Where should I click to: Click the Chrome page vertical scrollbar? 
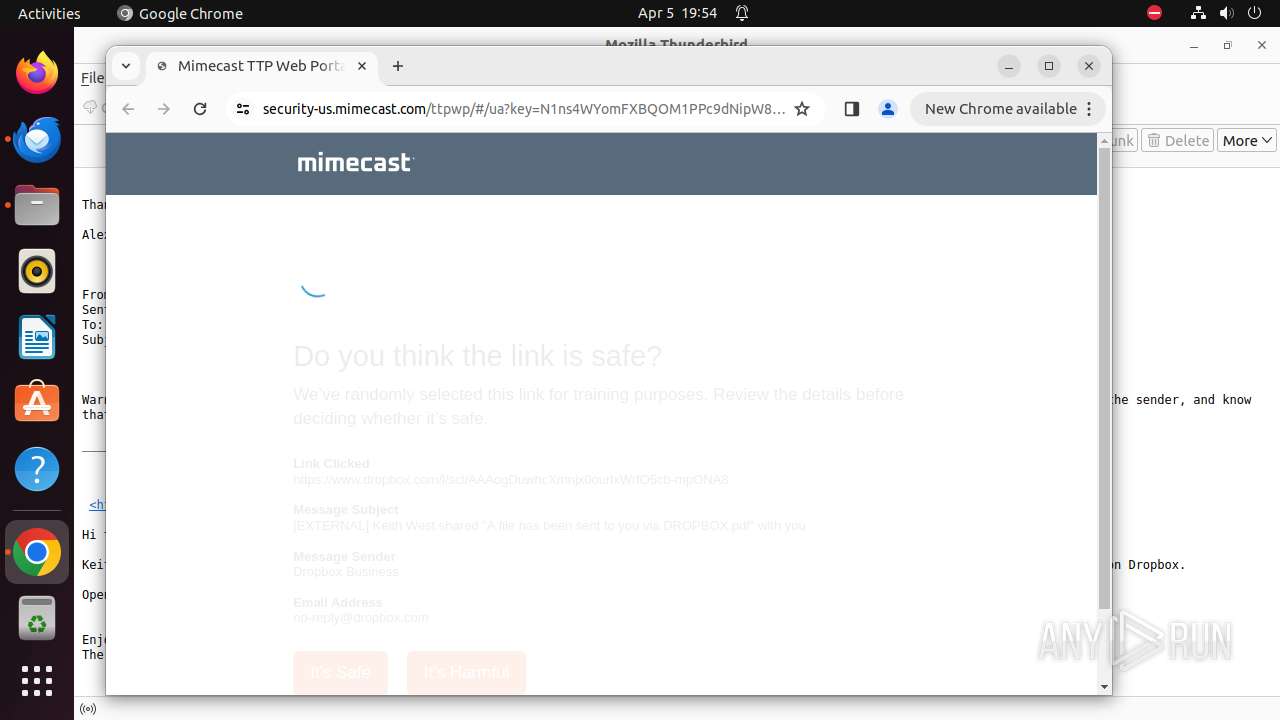pyautogui.click(x=1104, y=380)
